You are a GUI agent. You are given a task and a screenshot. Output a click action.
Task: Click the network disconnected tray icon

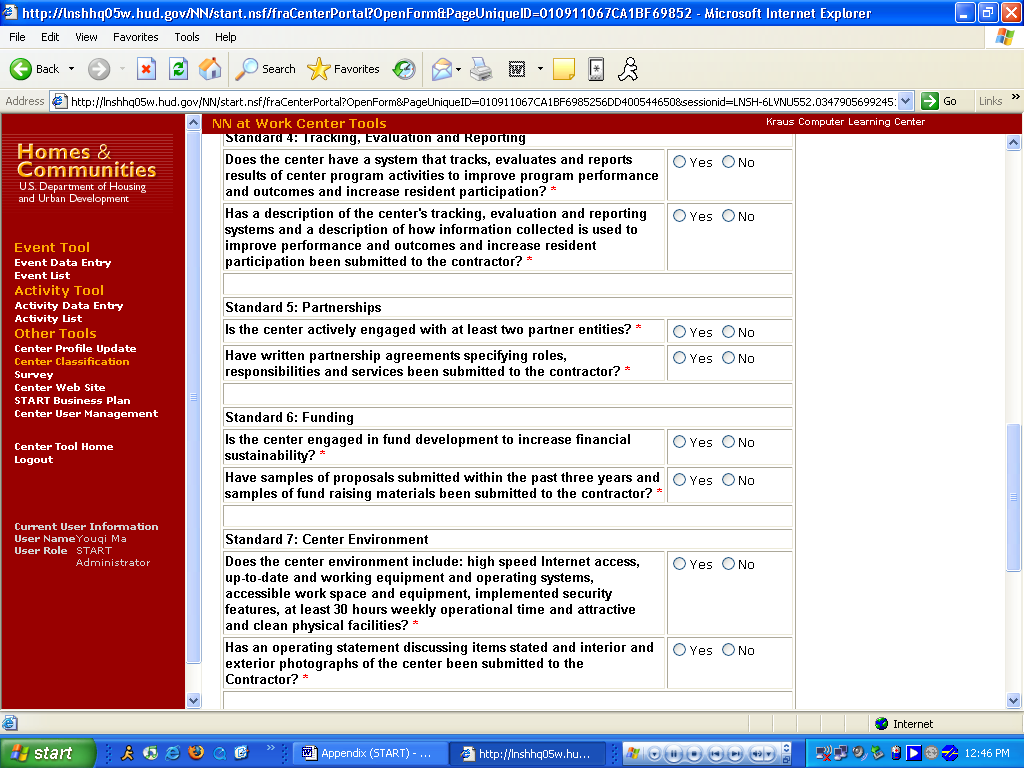pos(823,754)
